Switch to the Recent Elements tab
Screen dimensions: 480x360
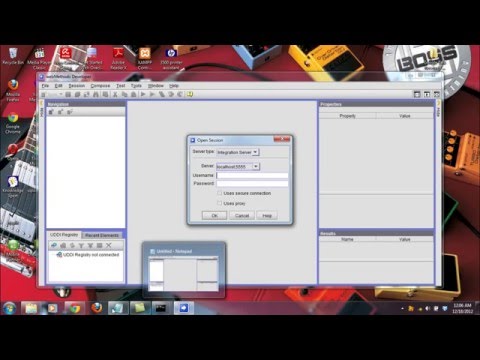coord(102,235)
